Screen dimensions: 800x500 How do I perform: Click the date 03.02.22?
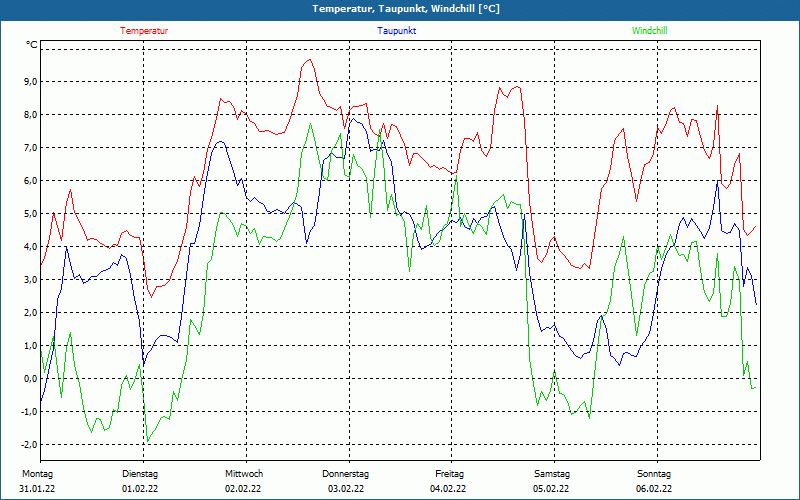tap(346, 489)
